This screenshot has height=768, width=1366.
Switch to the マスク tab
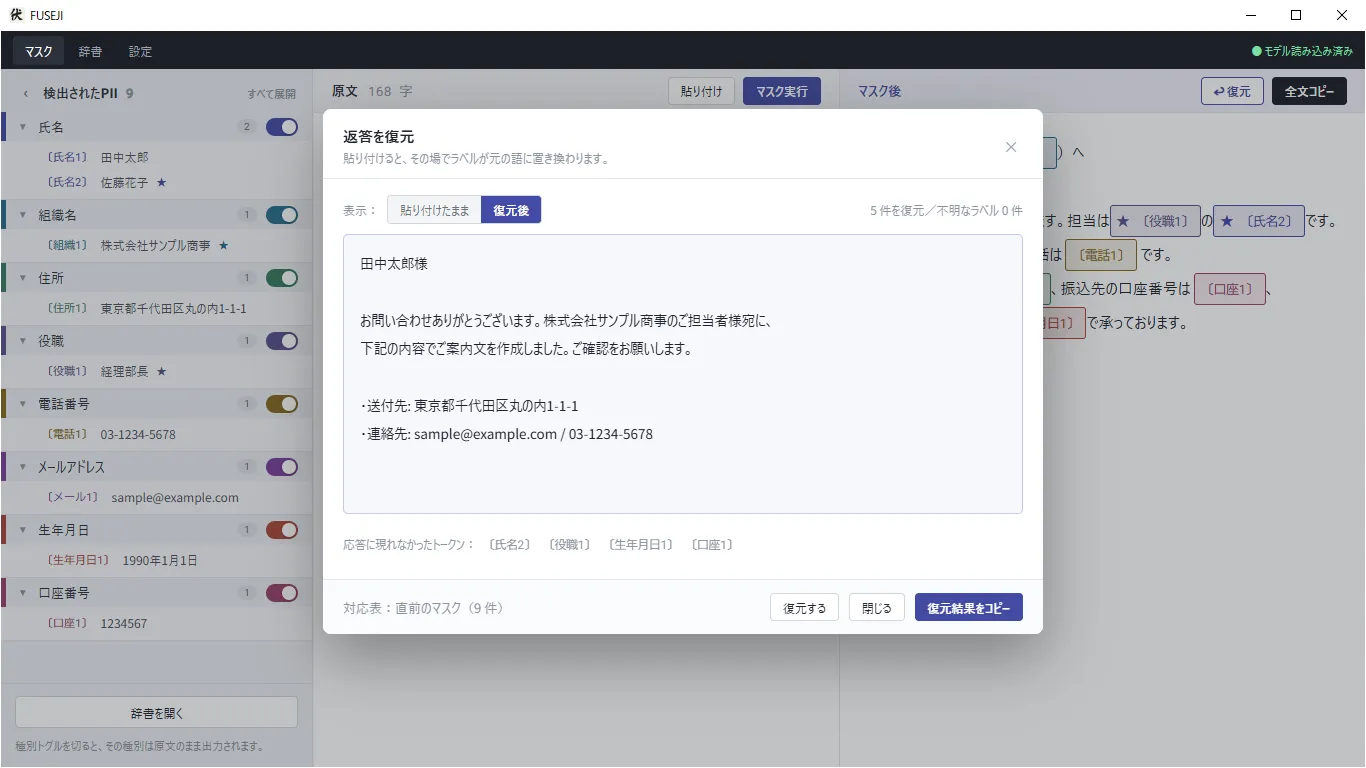tap(39, 51)
